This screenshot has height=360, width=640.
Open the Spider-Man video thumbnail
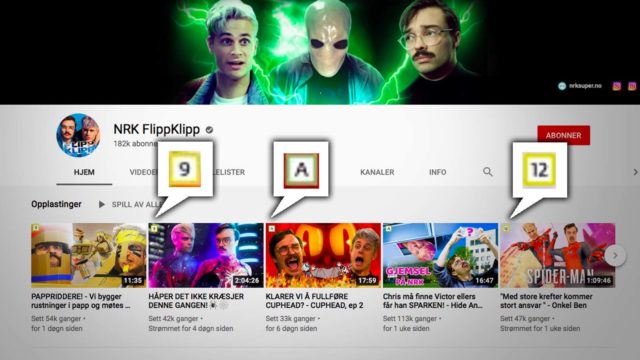tap(557, 256)
